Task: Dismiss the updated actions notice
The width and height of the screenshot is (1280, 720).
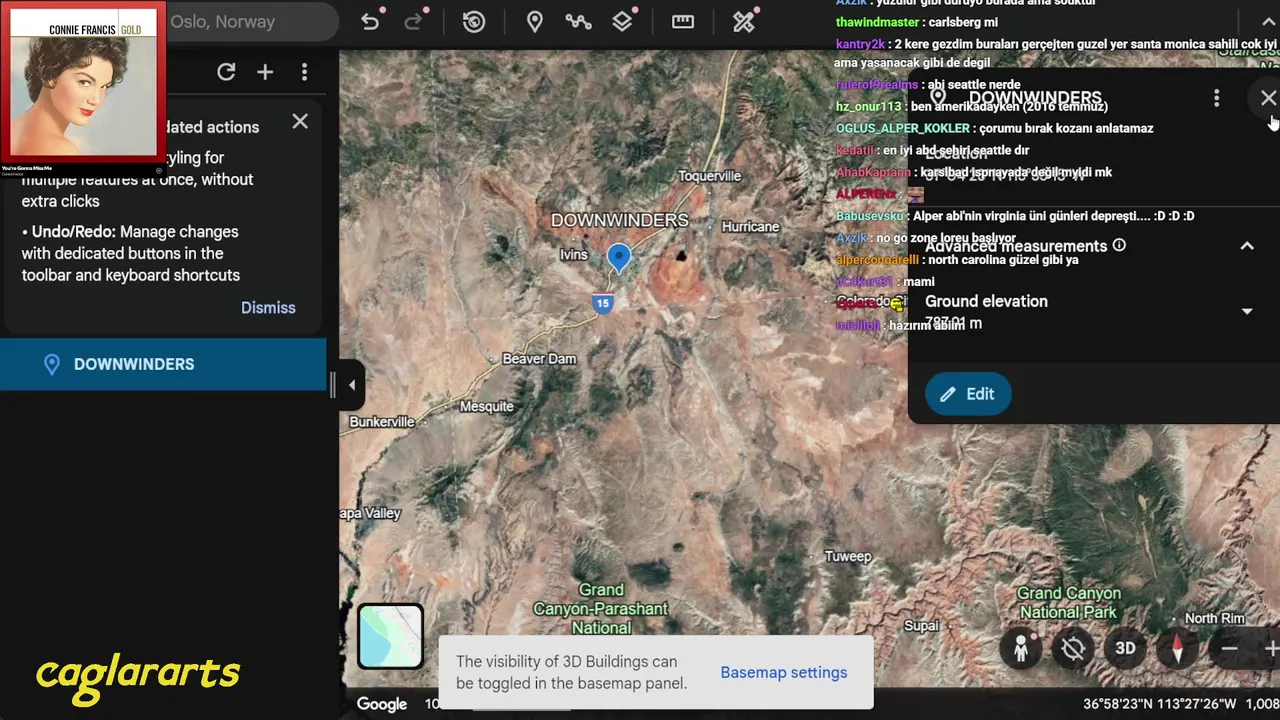Action: [x=268, y=308]
